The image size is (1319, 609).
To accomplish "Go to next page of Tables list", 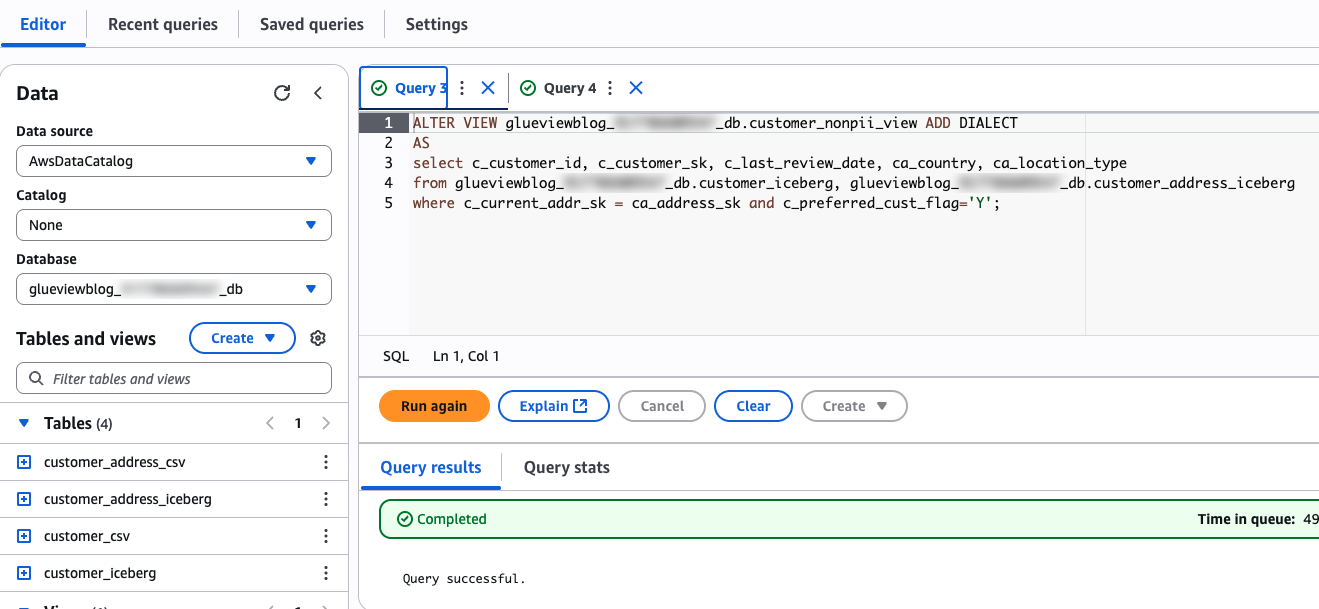I will coord(326,423).
